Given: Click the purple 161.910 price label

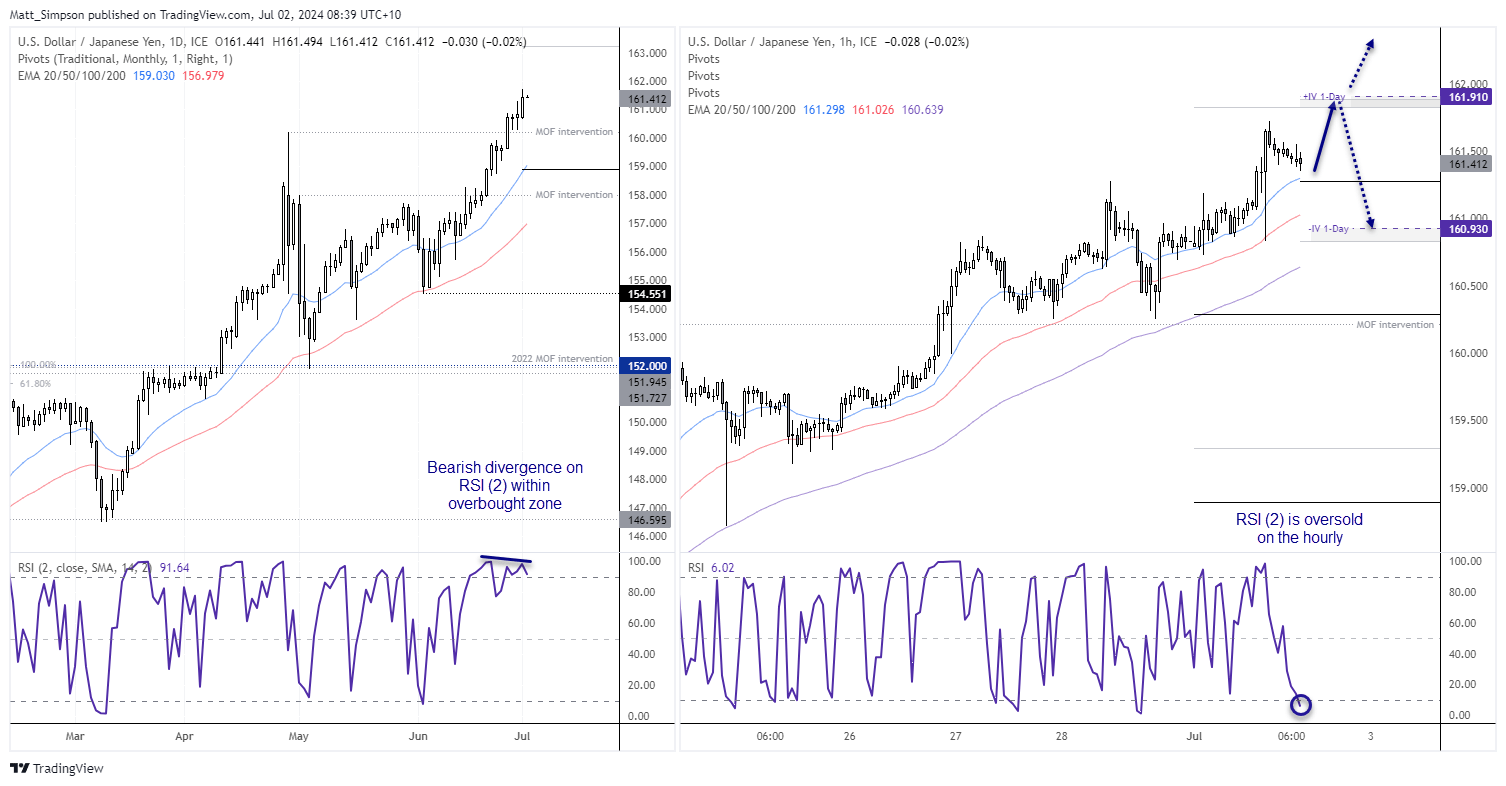Looking at the screenshot, I should point(1468,97).
